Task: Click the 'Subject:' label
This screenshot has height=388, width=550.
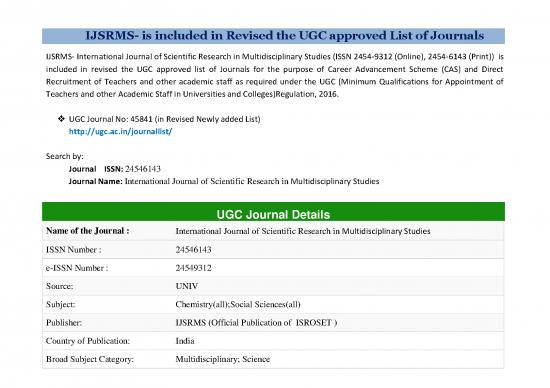Action: click(x=60, y=305)
